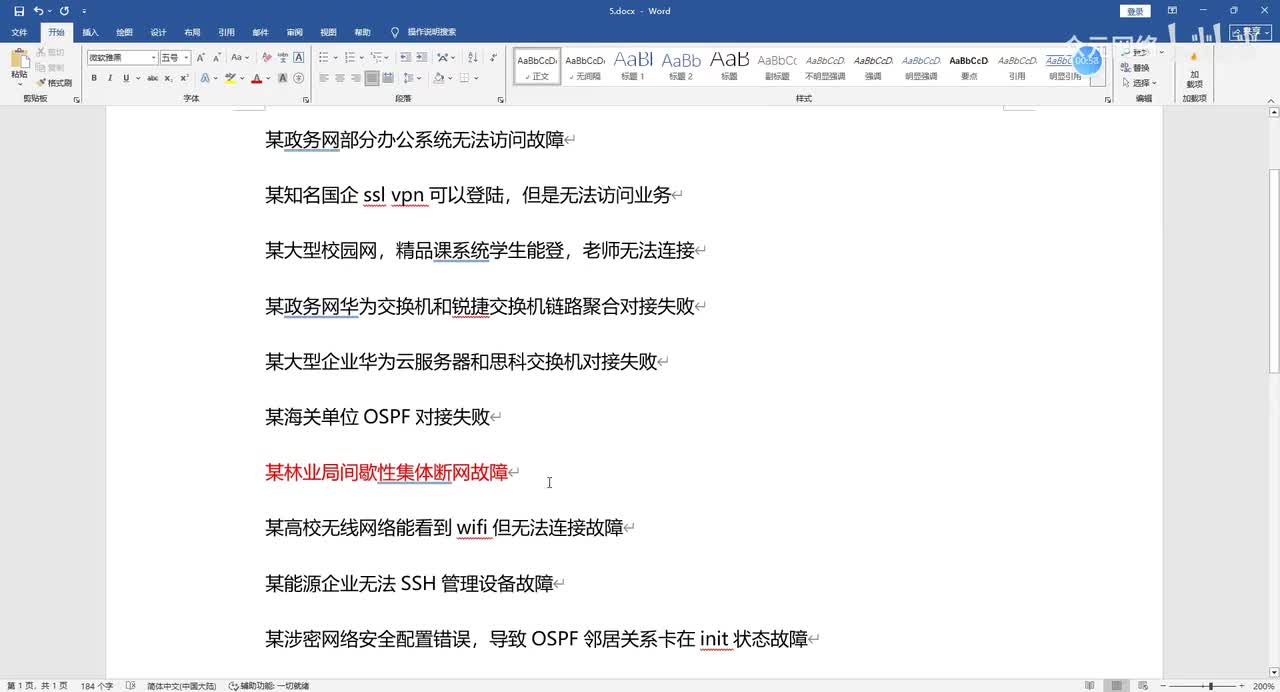Open the highlight color dropdown arrow
1280x692 pixels.
242,78
